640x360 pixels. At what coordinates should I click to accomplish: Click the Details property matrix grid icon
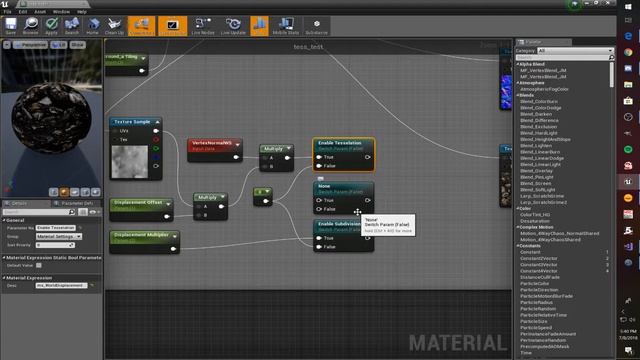click(82, 212)
